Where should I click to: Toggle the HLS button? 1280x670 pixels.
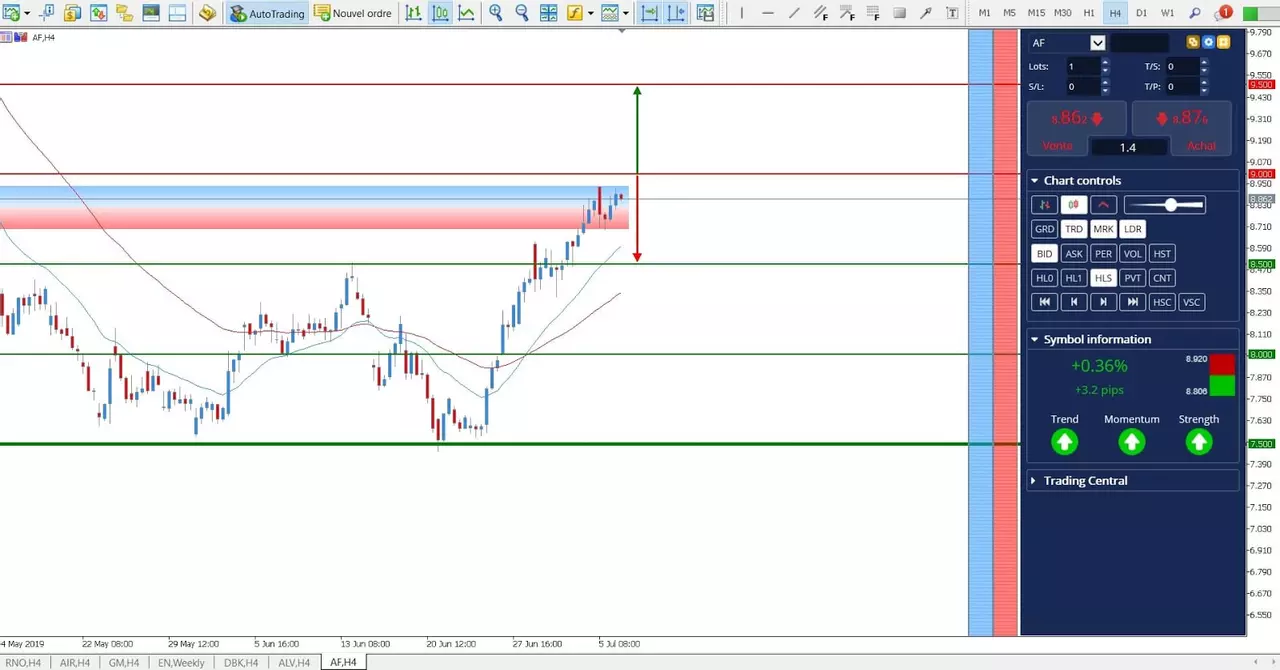tap(1103, 278)
